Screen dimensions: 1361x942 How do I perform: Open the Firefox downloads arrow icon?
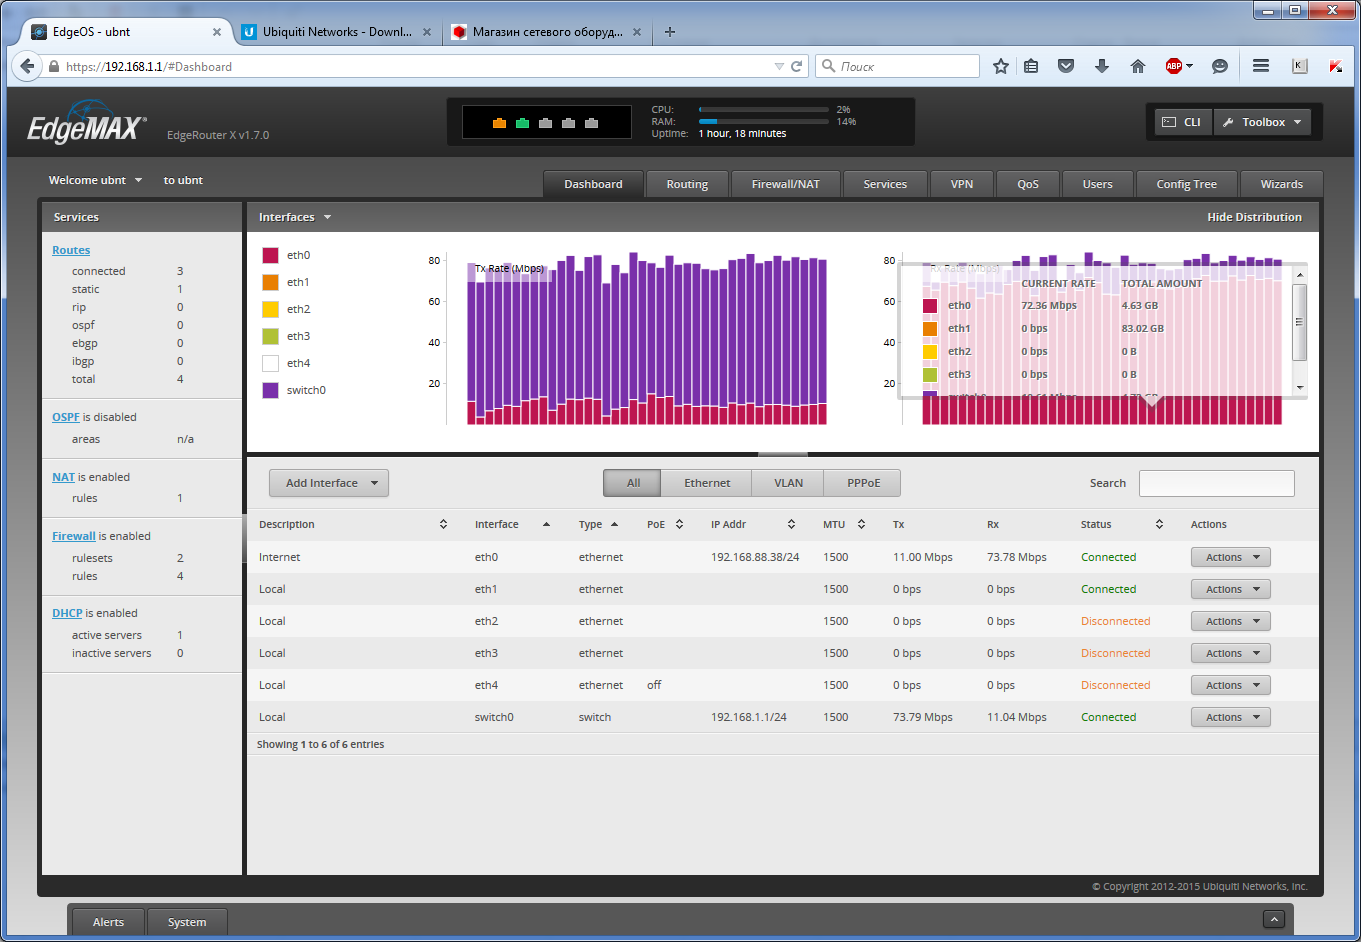[x=1102, y=66]
